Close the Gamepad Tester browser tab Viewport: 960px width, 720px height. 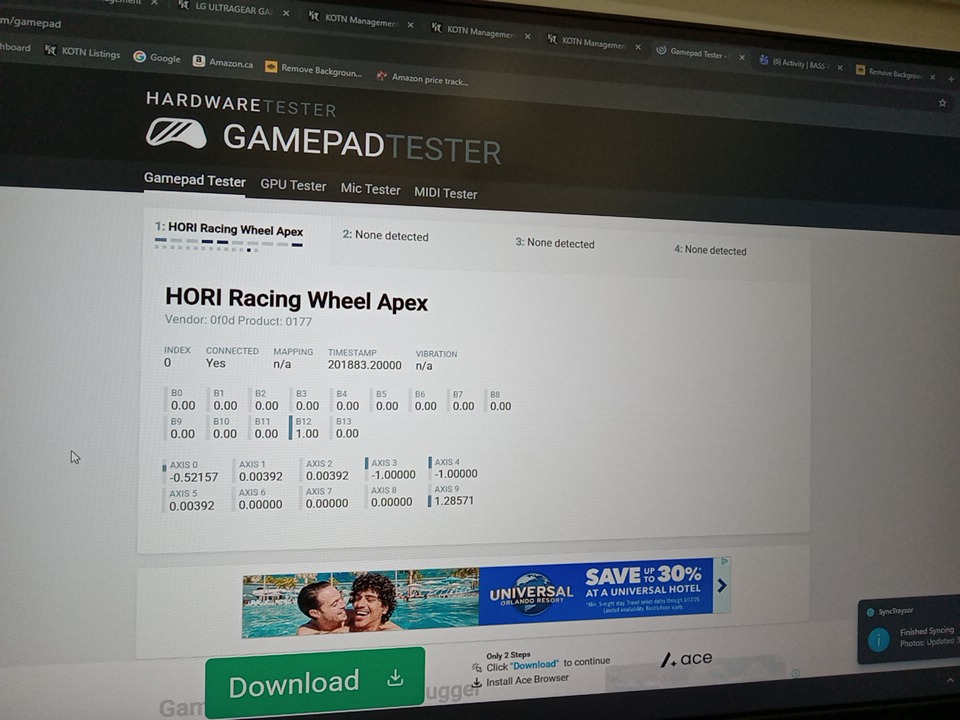pyautogui.click(x=741, y=56)
